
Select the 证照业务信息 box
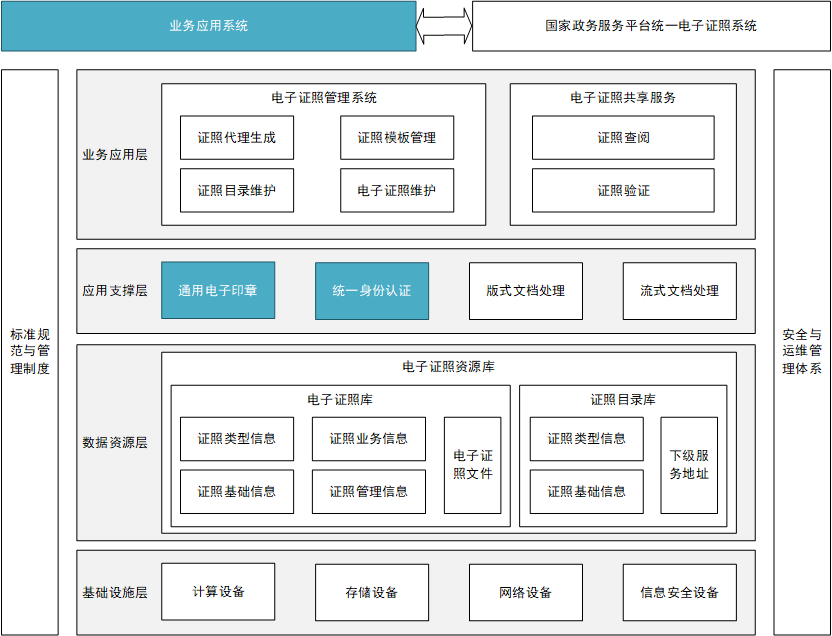(x=368, y=439)
